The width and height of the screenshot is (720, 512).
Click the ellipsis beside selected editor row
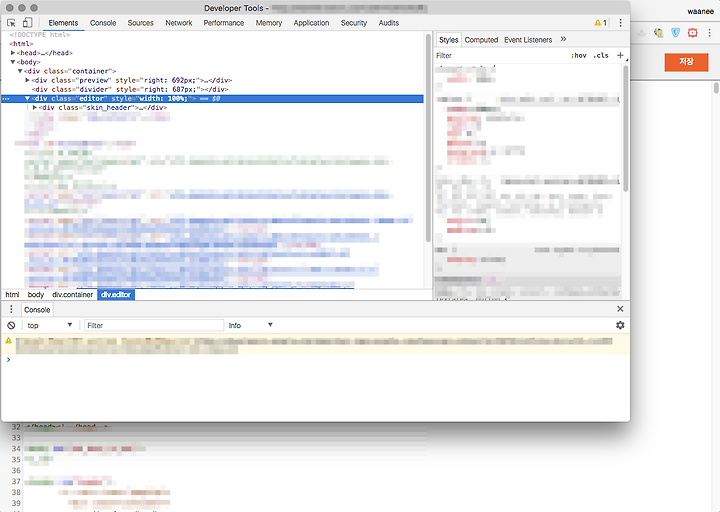pos(6,99)
